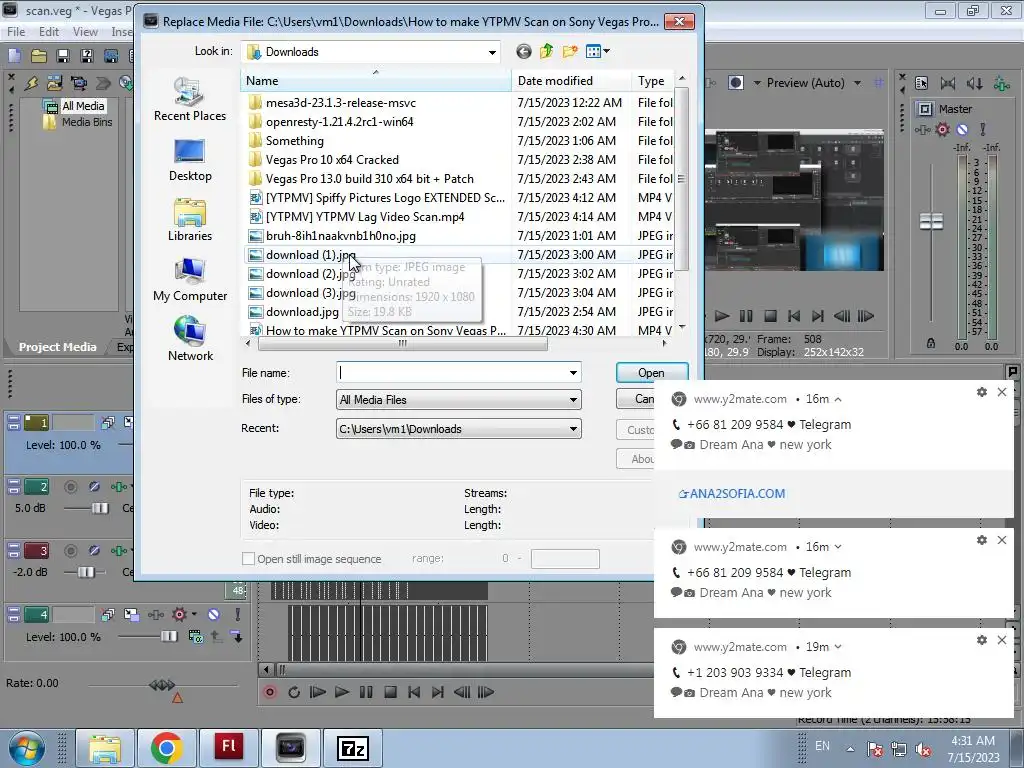
Task: Open Master bus FX gear icon
Action: 942,129
